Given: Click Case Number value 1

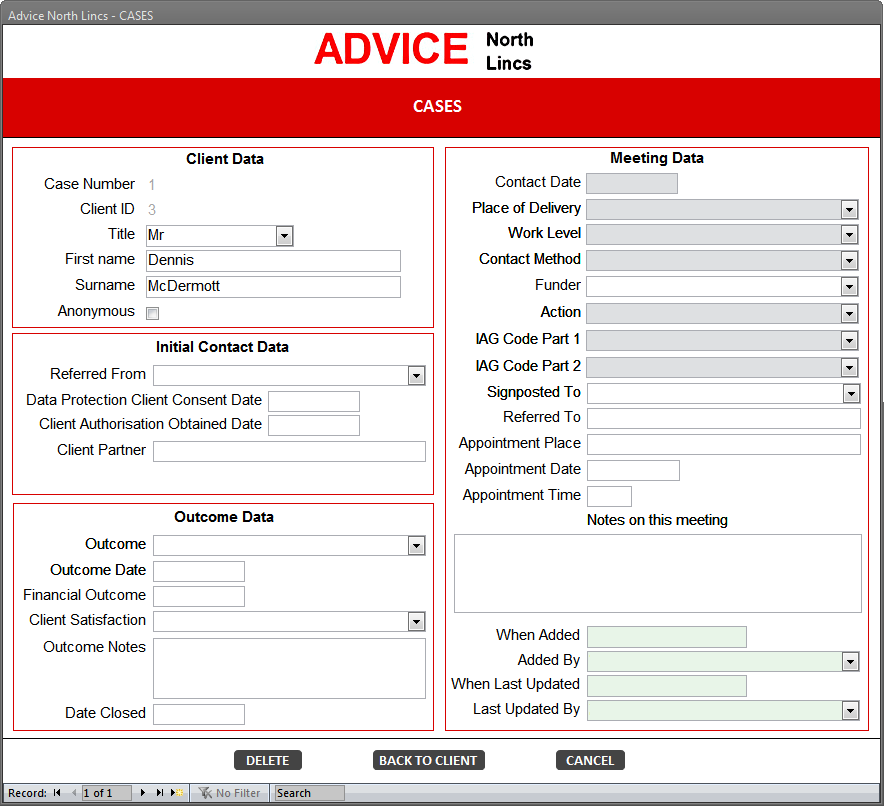Looking at the screenshot, I should [x=152, y=185].
